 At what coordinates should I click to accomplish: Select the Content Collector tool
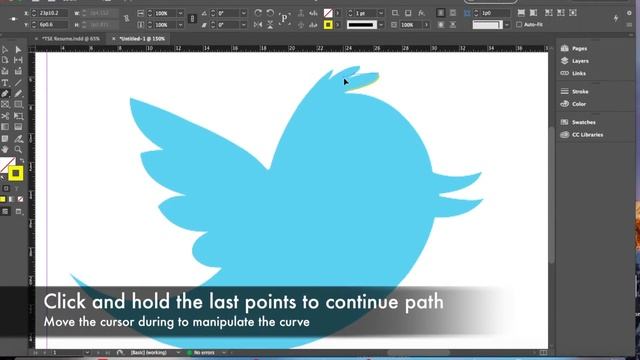tap(5, 71)
